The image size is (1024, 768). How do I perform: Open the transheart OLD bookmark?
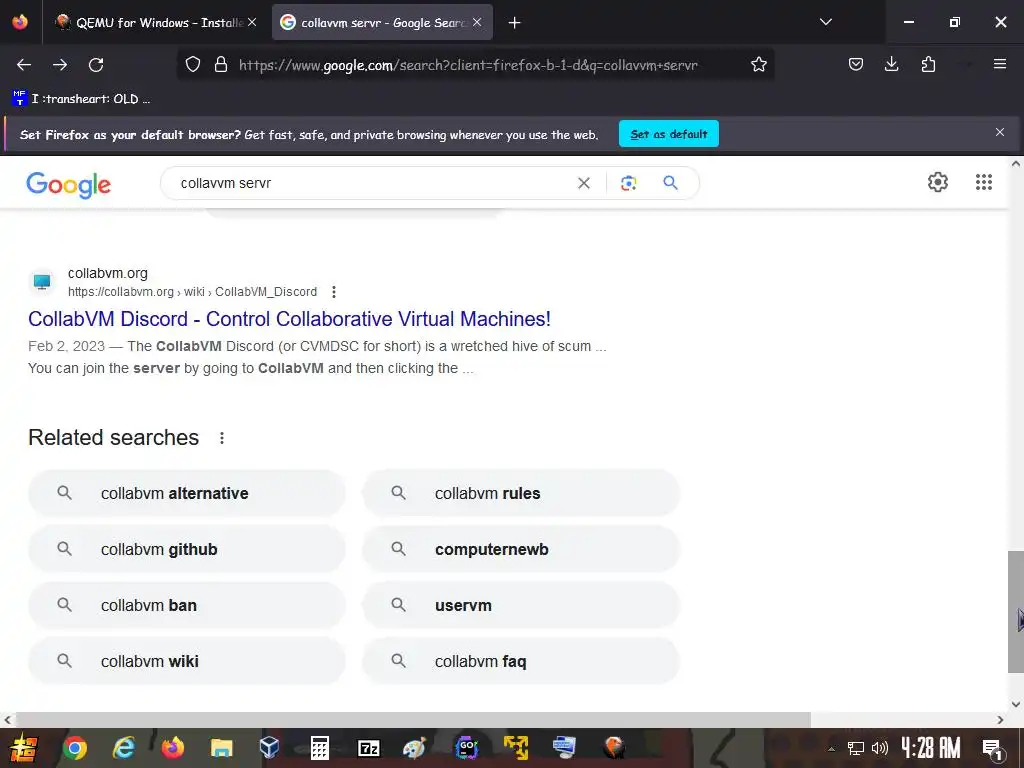(x=82, y=99)
